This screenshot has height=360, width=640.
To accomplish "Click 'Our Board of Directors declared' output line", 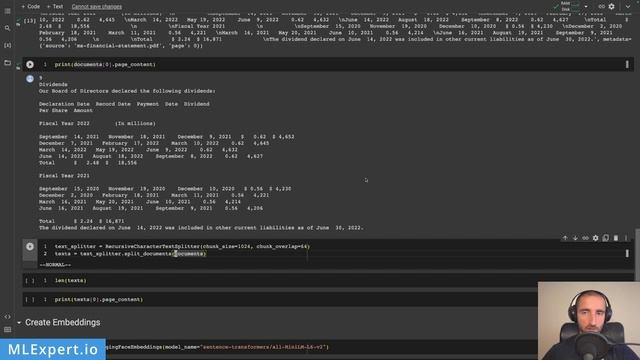I will coord(127,91).
